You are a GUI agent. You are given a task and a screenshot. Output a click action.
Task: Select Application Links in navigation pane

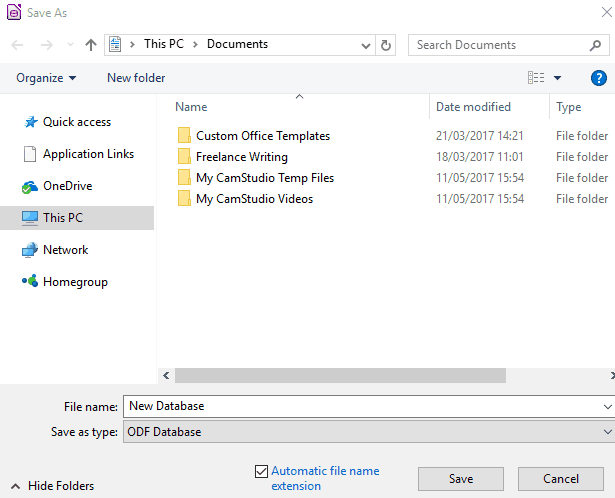pos(88,154)
